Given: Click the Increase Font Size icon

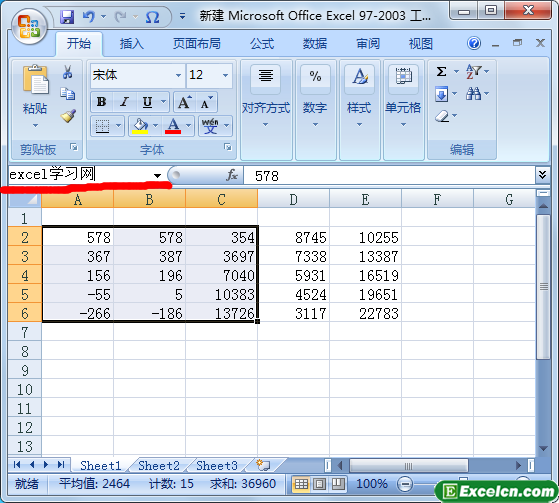Looking at the screenshot, I should point(184,102).
